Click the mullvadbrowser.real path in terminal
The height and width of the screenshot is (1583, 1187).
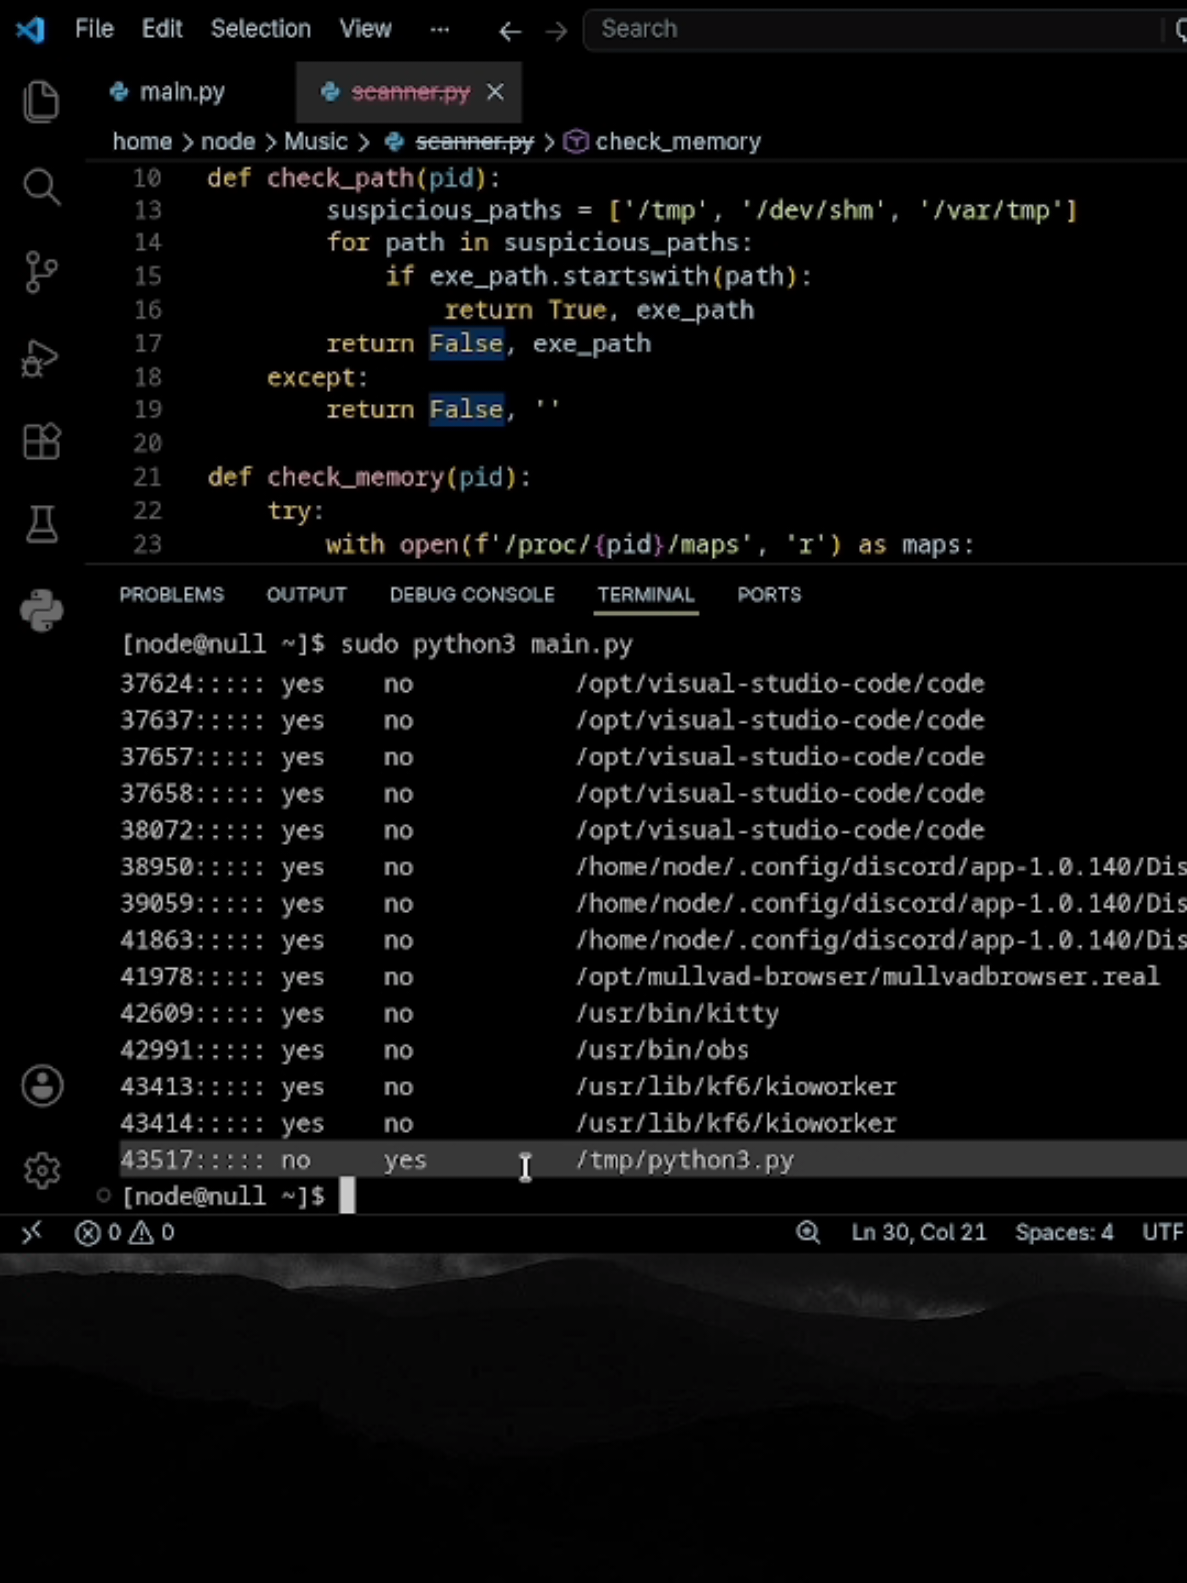(867, 977)
